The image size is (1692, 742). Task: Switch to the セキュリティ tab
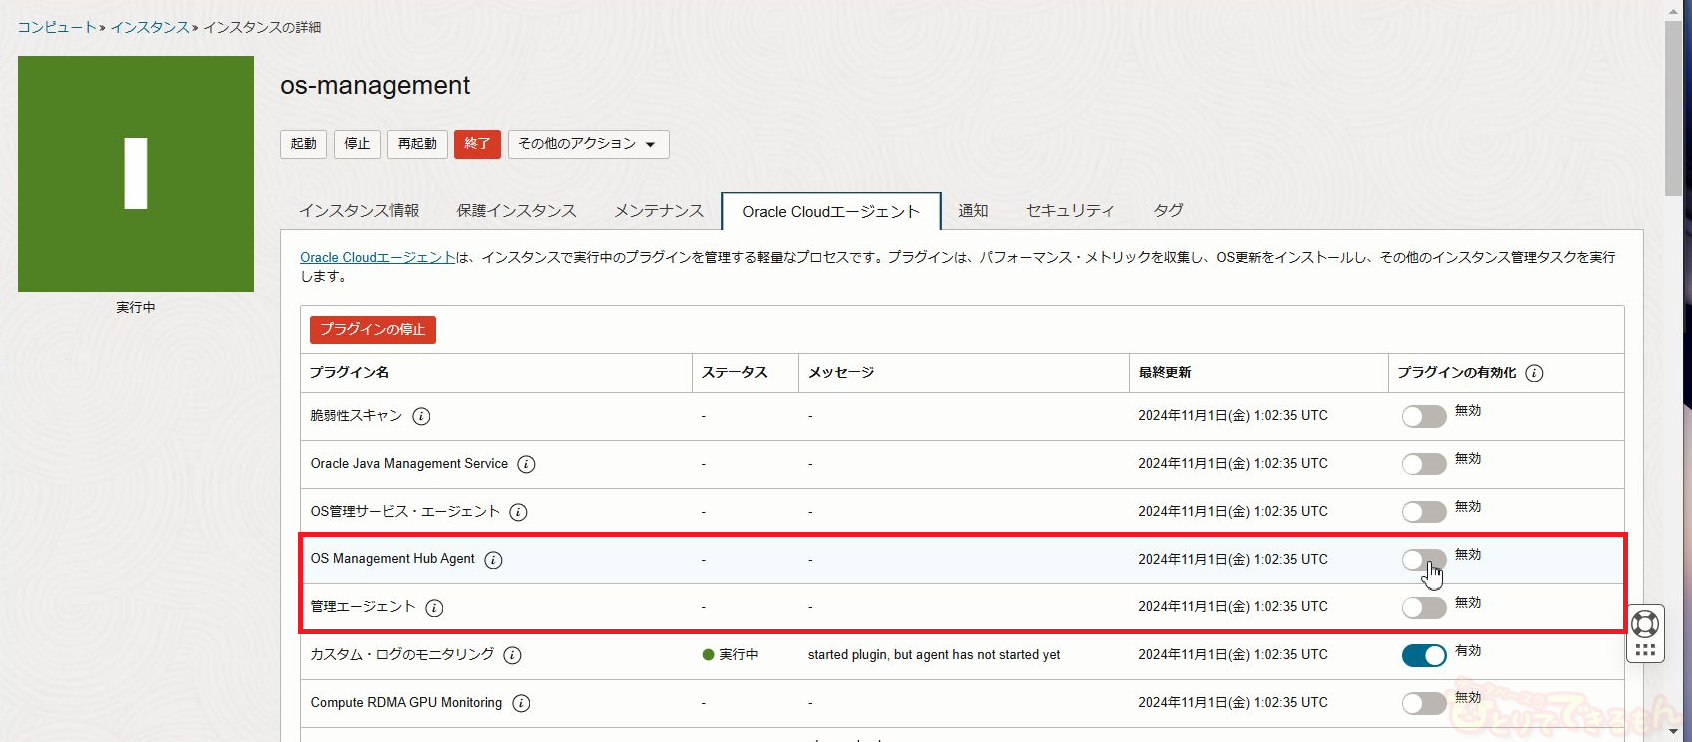point(1070,211)
